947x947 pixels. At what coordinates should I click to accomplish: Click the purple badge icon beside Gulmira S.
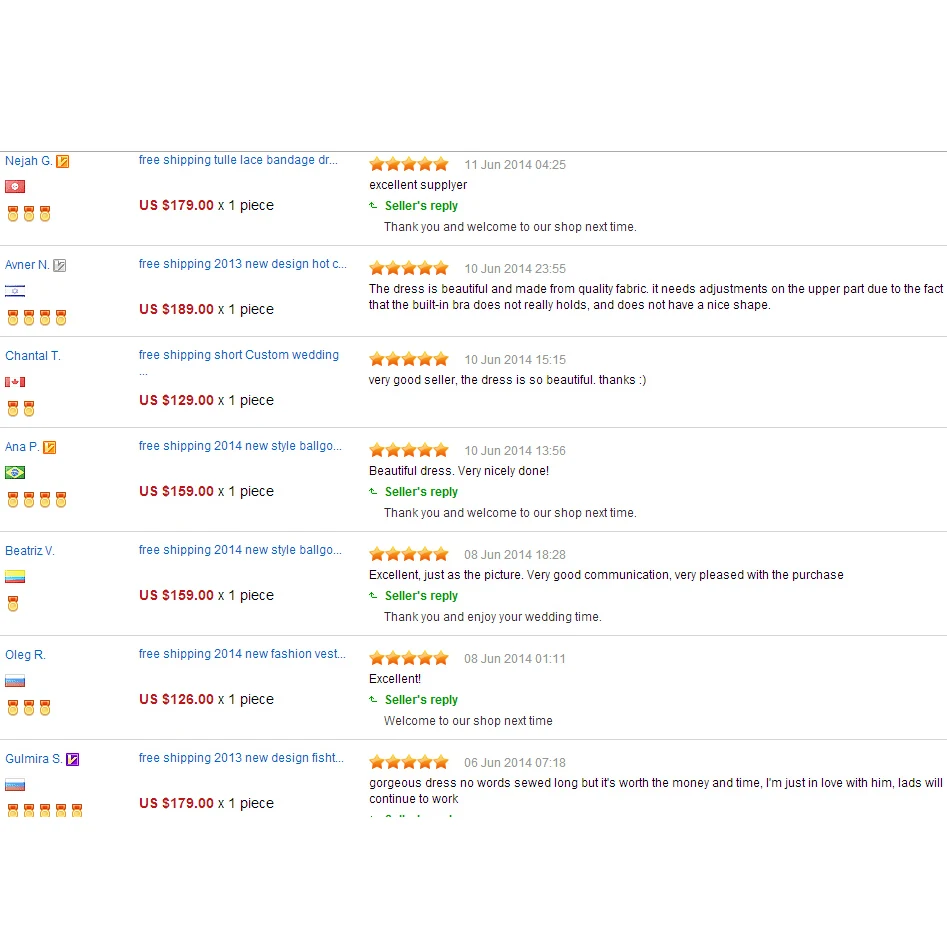(72, 759)
